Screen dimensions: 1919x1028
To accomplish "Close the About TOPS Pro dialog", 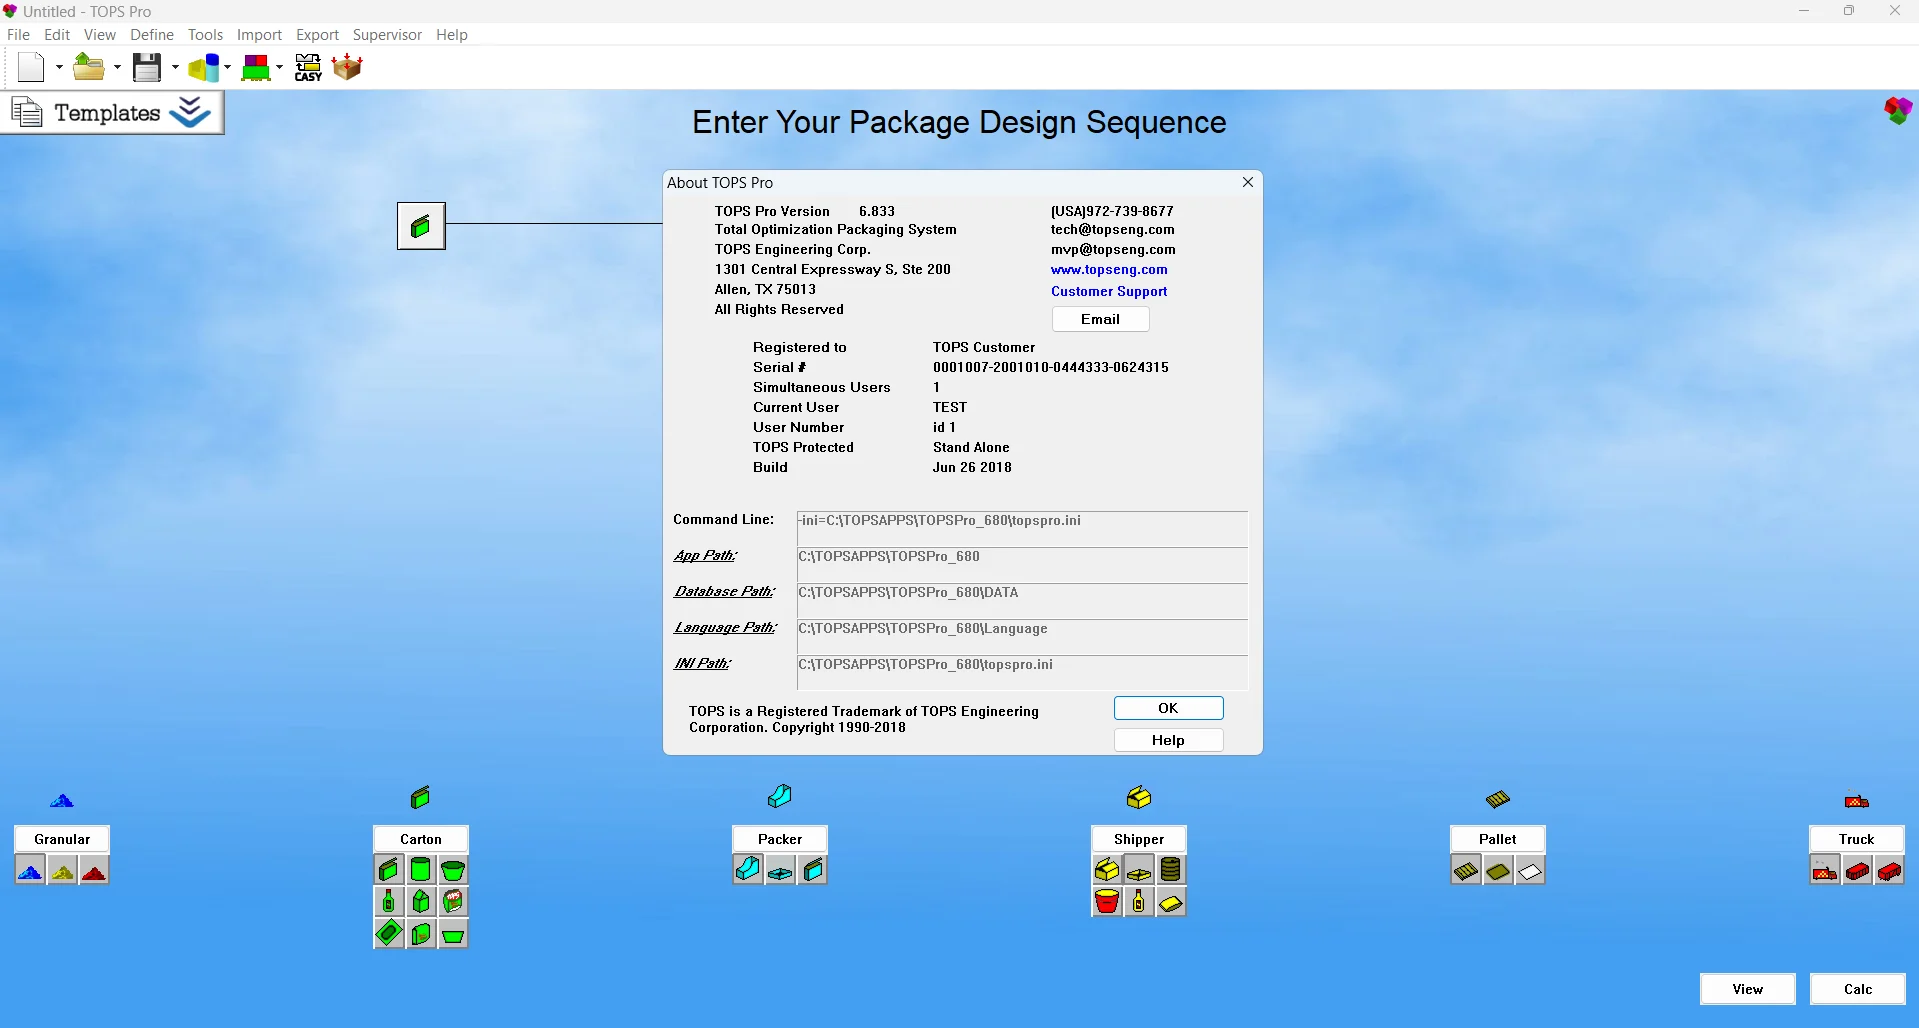I will point(1247,182).
